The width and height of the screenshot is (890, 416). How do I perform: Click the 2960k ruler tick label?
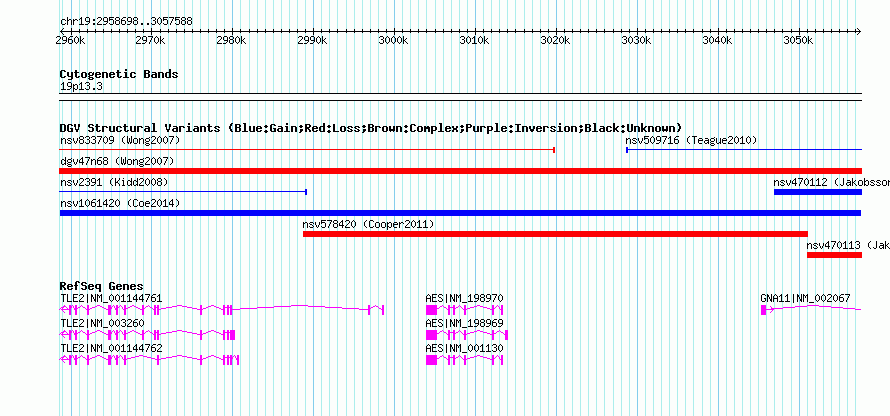[71, 41]
